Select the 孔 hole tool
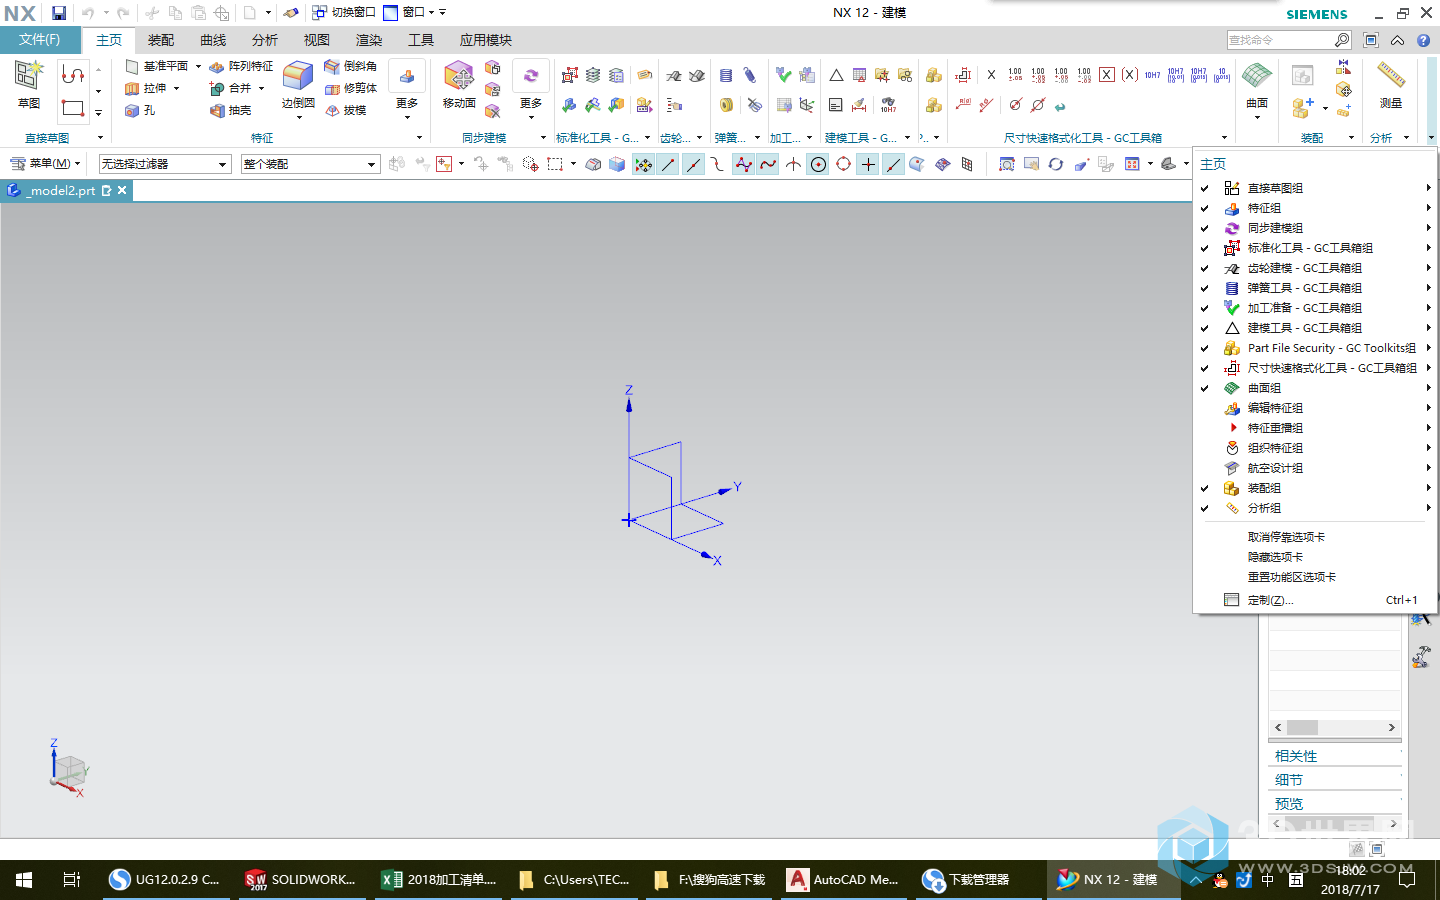 [x=140, y=110]
